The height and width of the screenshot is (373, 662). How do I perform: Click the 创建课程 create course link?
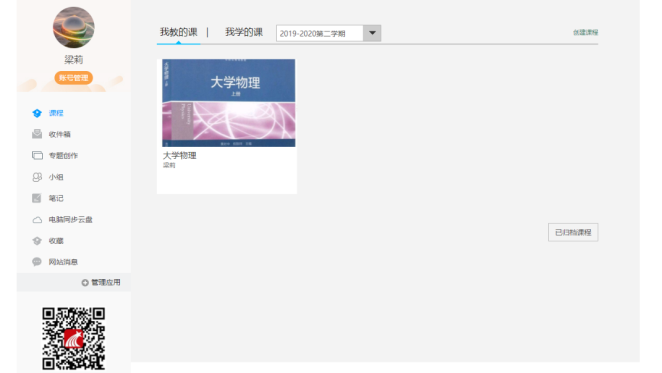point(585,33)
